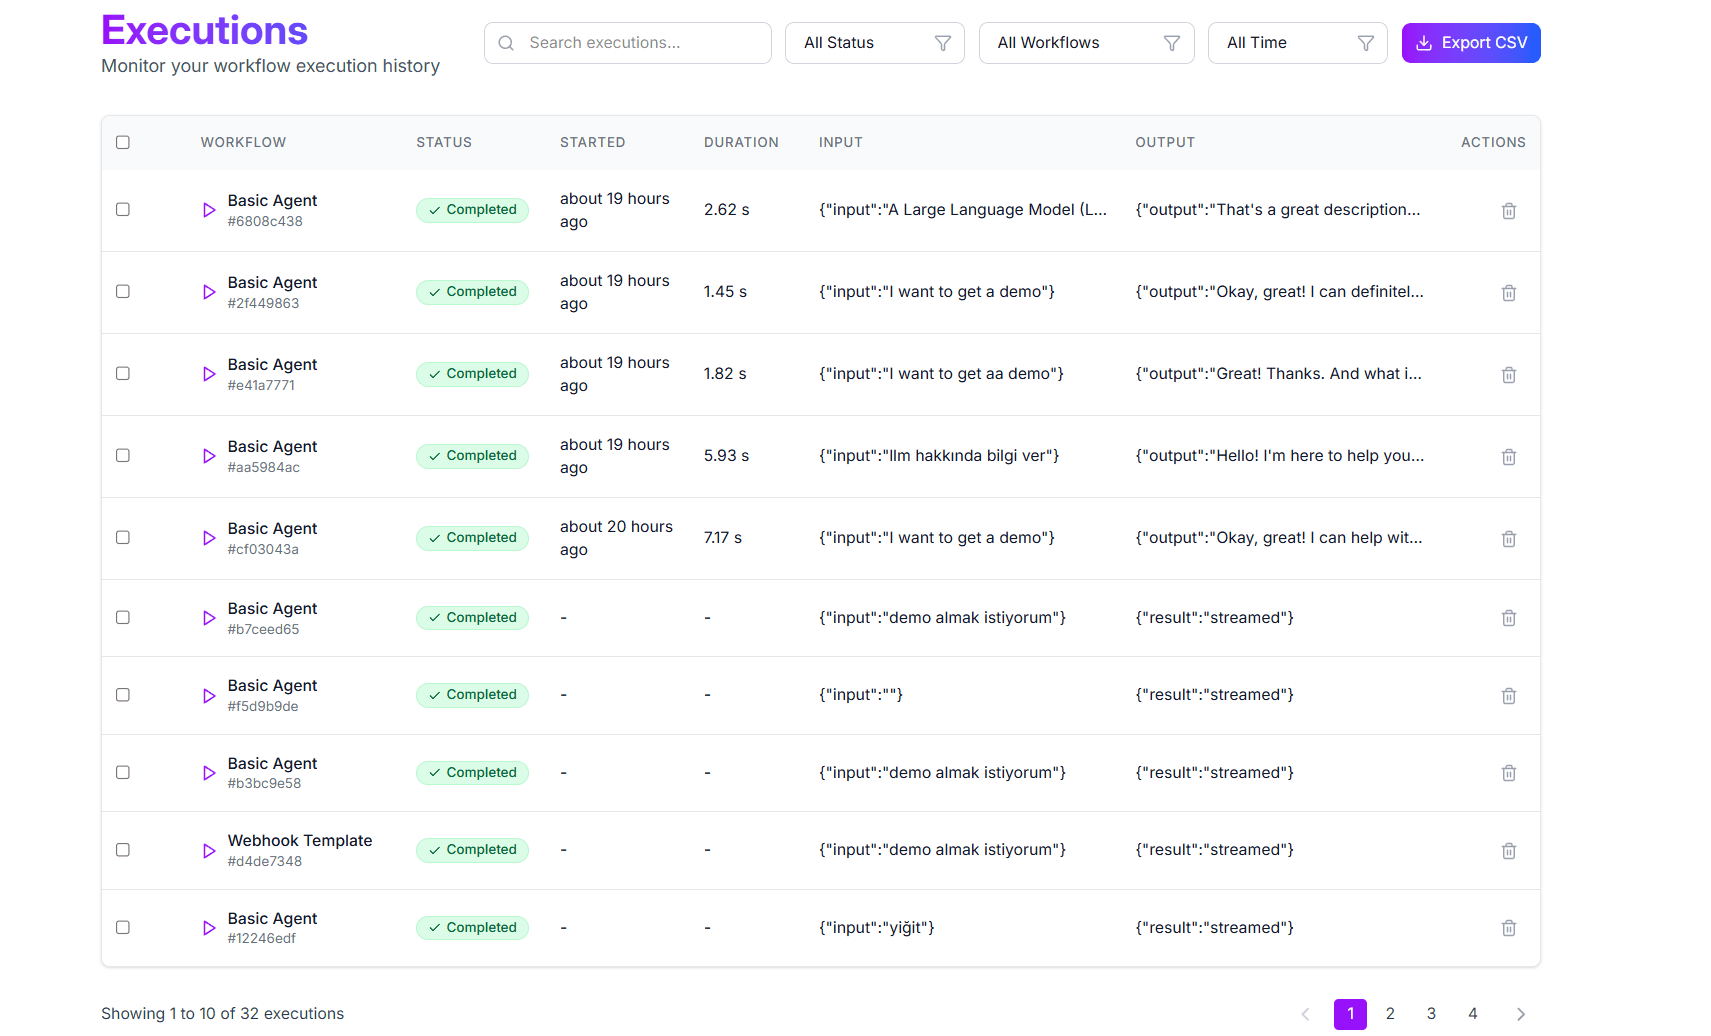Select the play icon next to #2f449863
Image resolution: width=1711 pixels, height=1036 pixels.
click(x=208, y=293)
